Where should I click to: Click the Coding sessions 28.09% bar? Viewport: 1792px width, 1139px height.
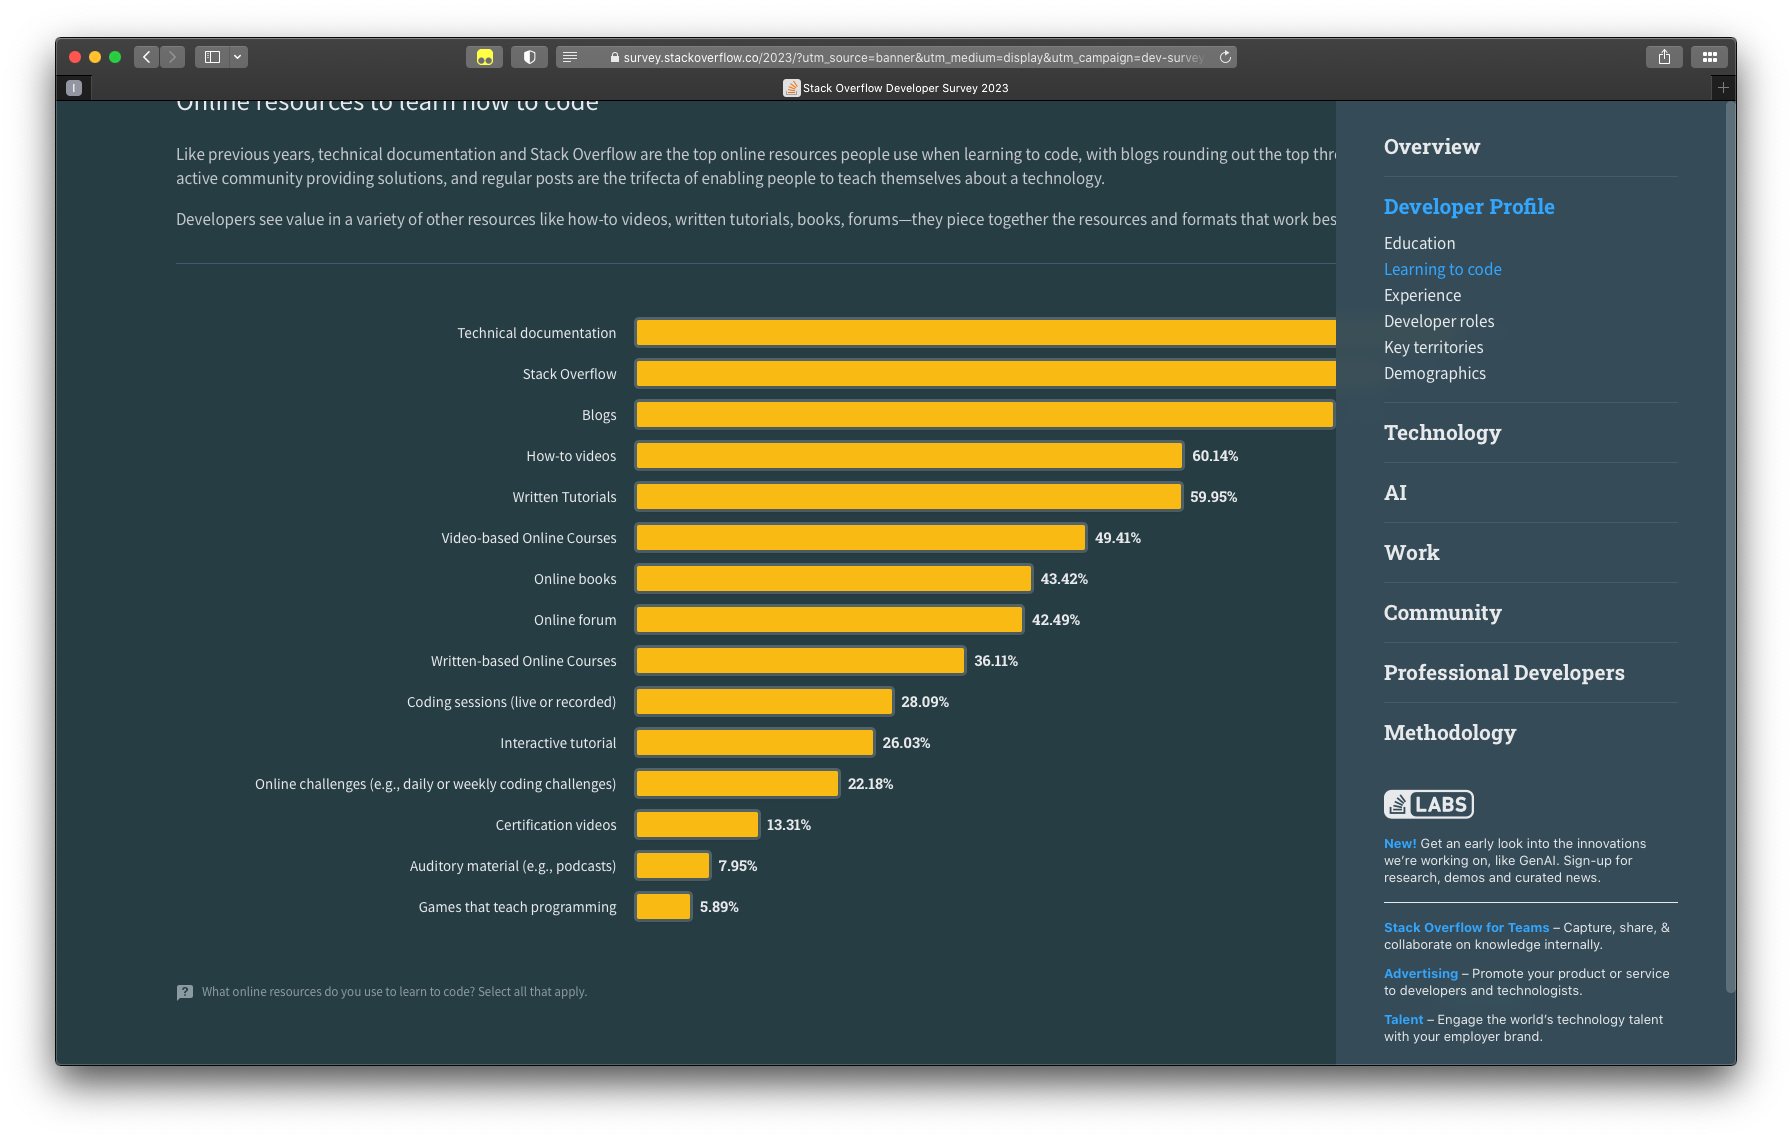(x=764, y=702)
